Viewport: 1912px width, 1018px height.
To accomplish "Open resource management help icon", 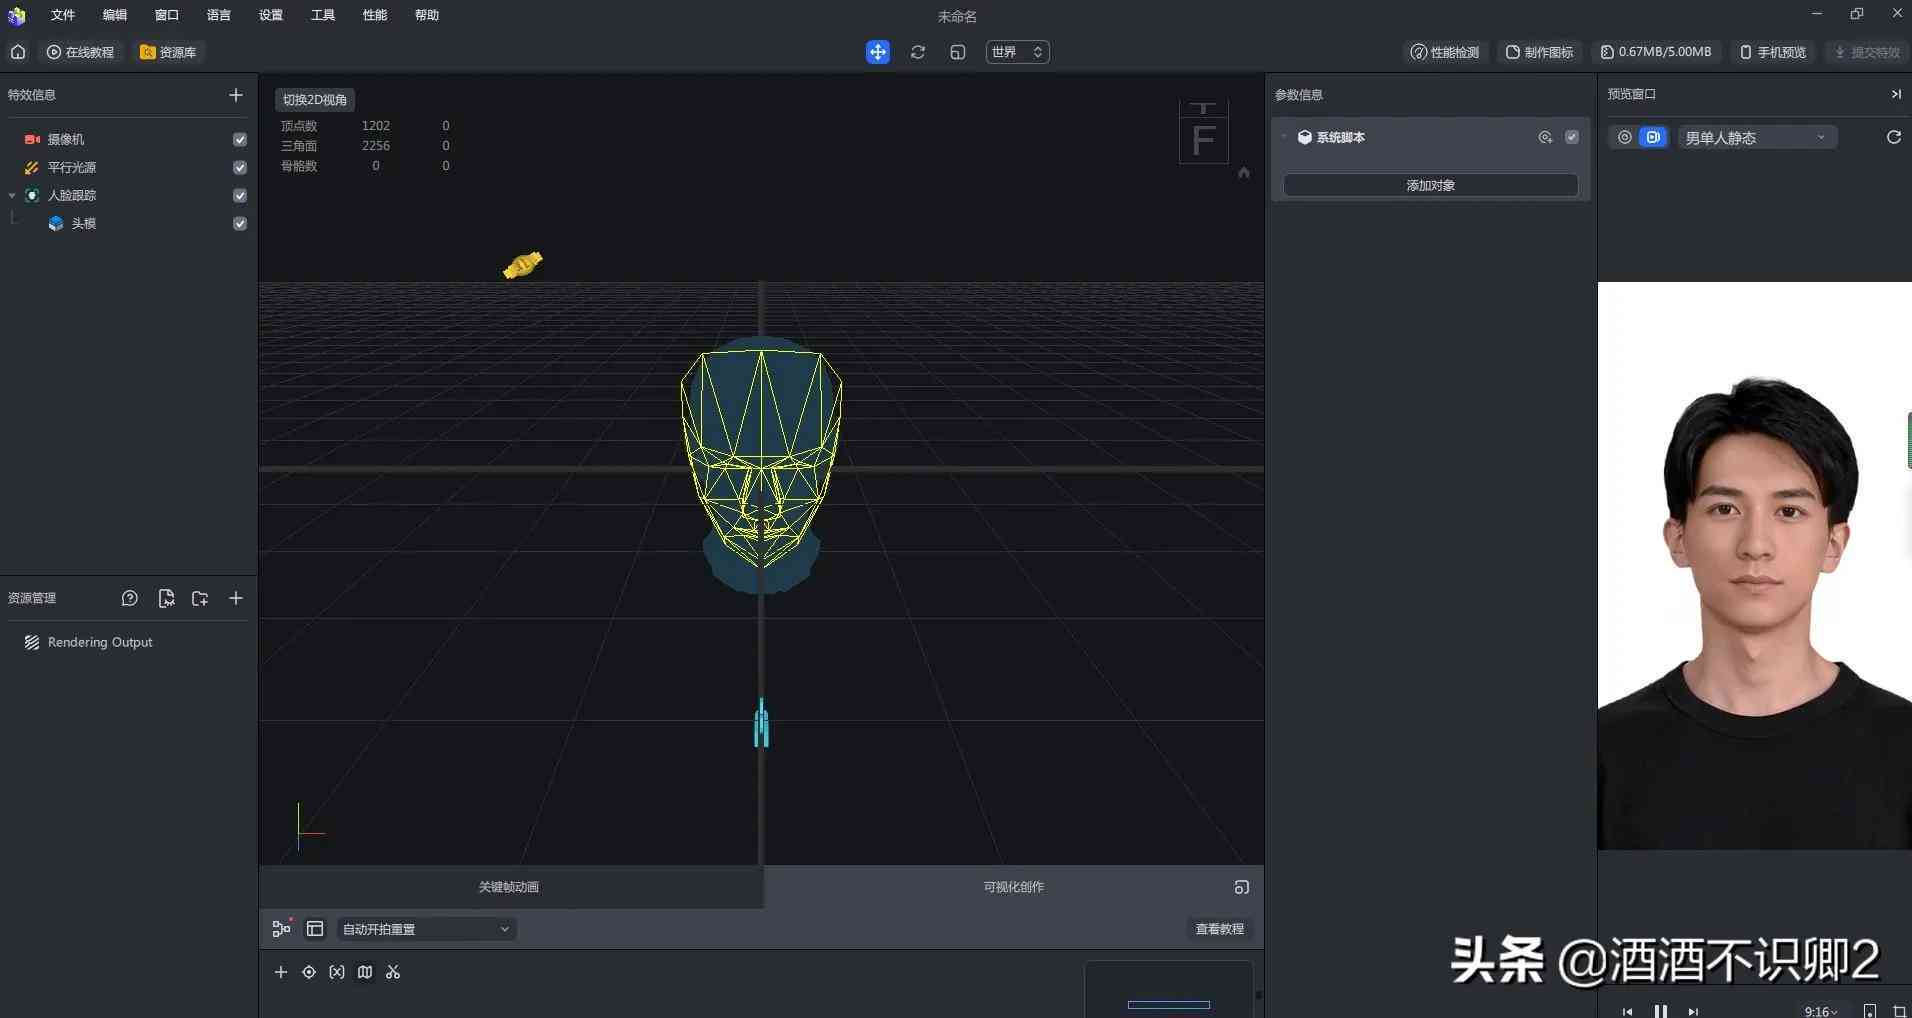I will point(129,598).
